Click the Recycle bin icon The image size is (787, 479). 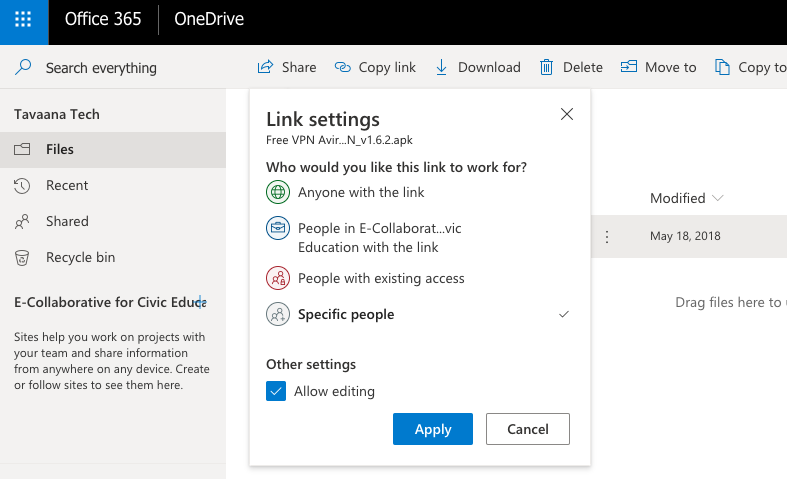[22, 258]
